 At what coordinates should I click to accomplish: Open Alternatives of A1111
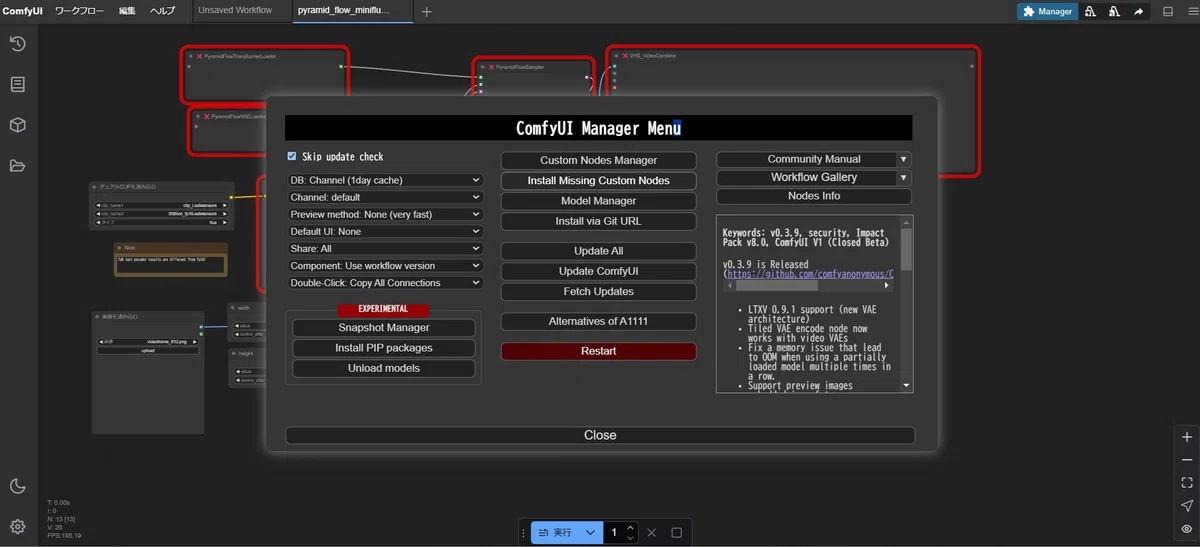[x=598, y=321]
